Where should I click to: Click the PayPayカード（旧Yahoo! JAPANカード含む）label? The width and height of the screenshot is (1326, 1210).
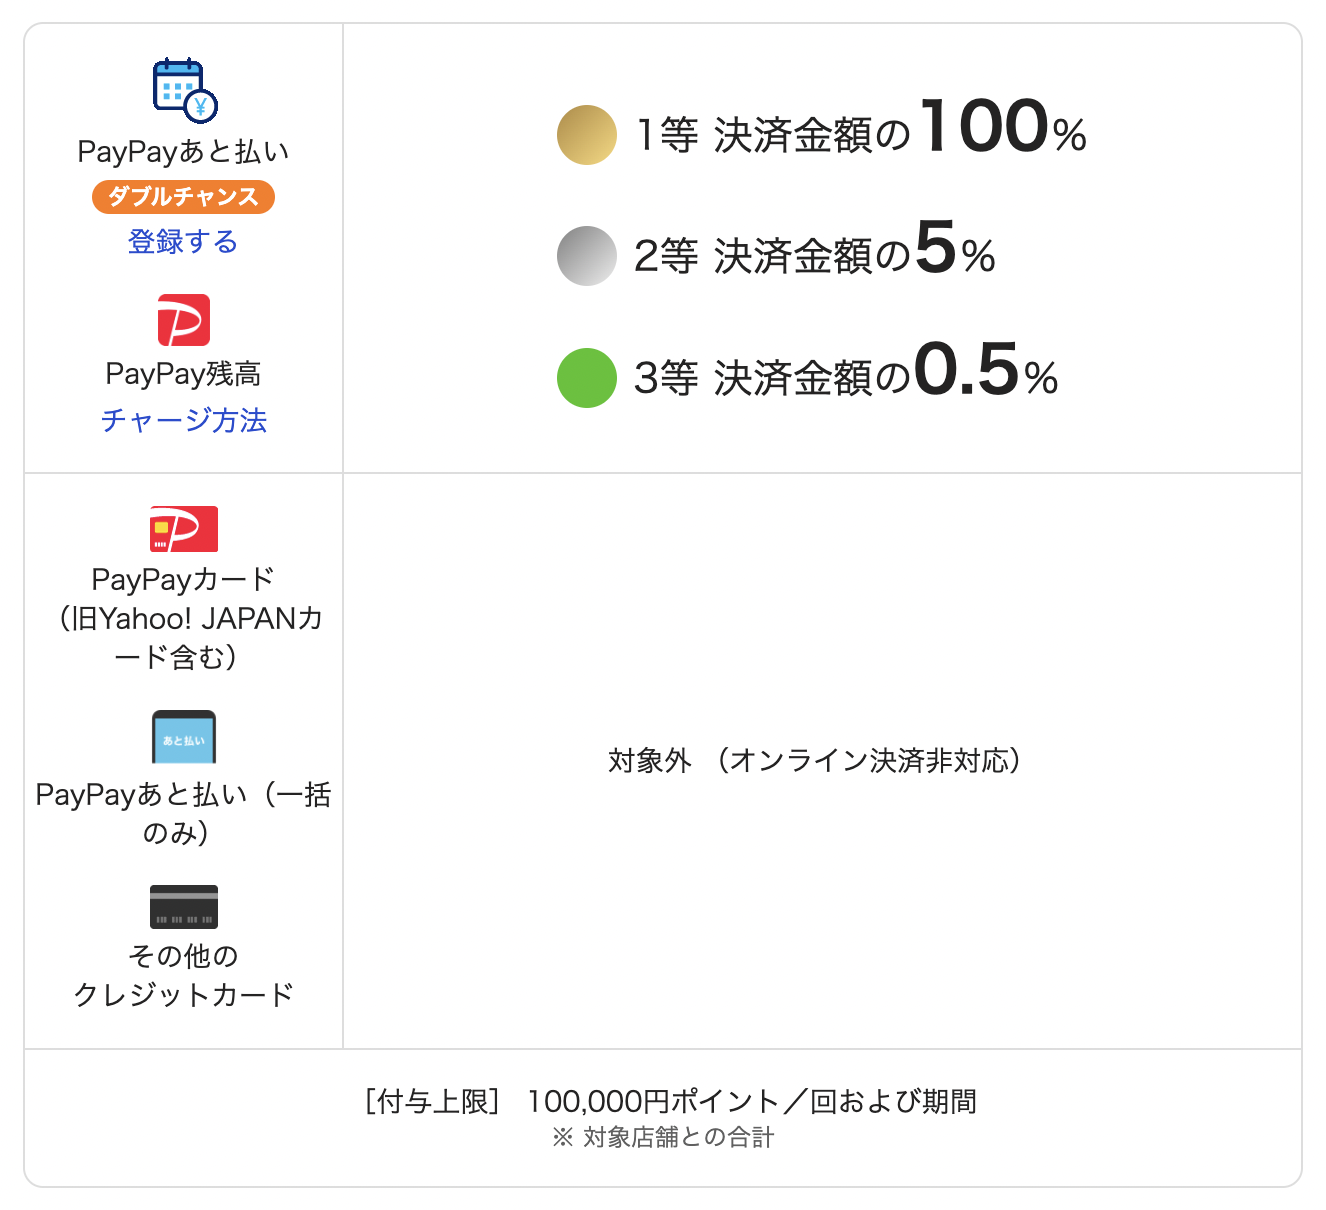pos(184,618)
